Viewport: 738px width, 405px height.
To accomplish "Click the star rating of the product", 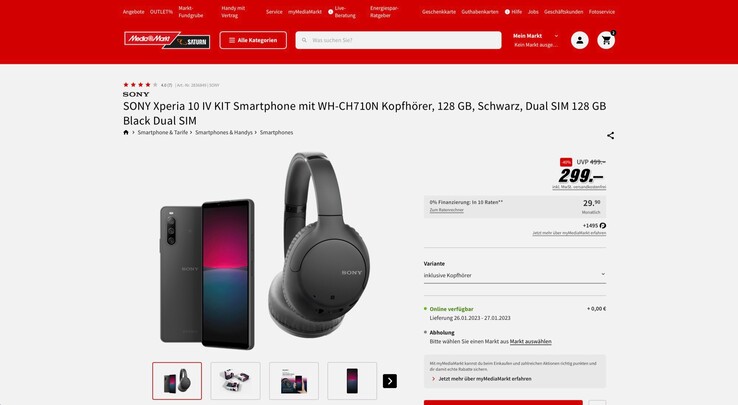I will 140,85.
